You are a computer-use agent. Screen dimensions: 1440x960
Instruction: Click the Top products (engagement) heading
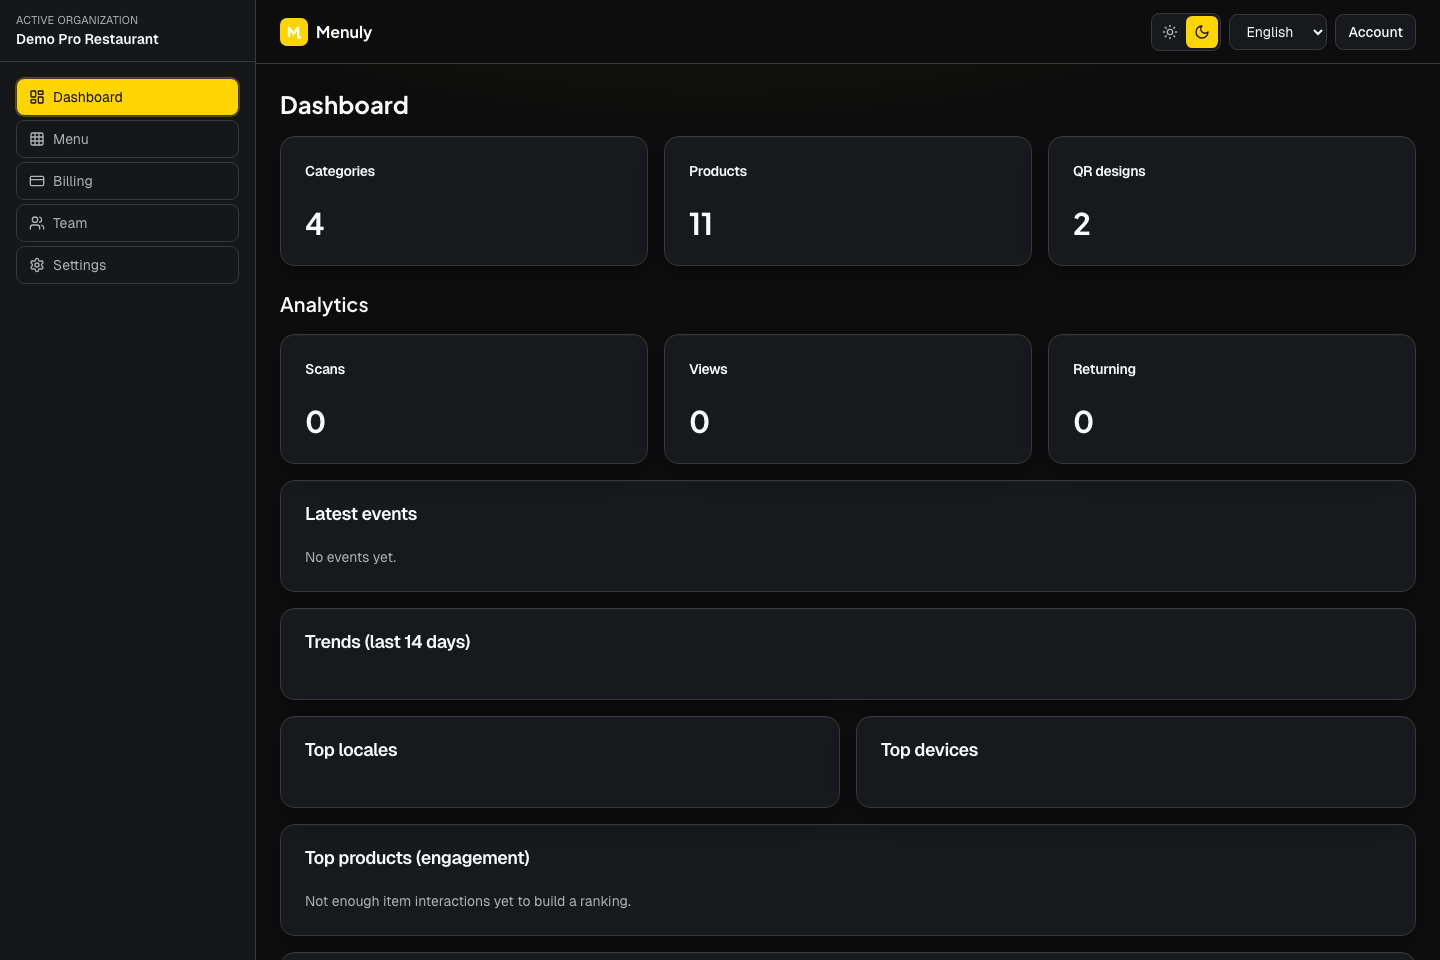pyautogui.click(x=417, y=858)
